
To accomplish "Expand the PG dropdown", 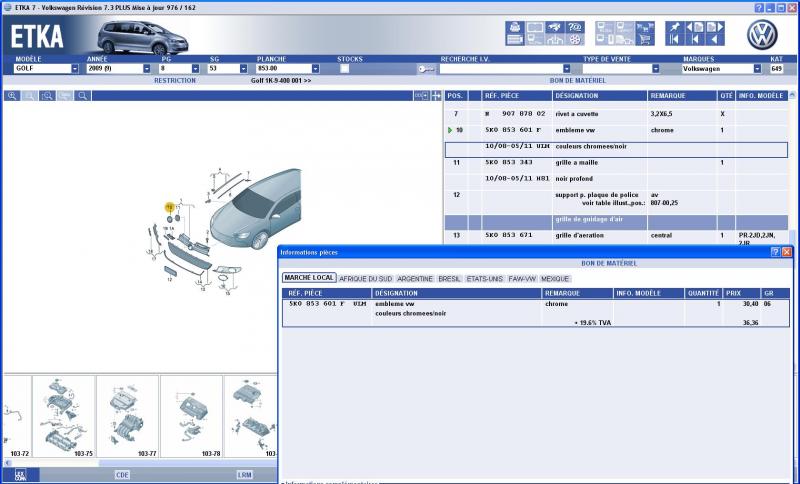I will pos(195,69).
